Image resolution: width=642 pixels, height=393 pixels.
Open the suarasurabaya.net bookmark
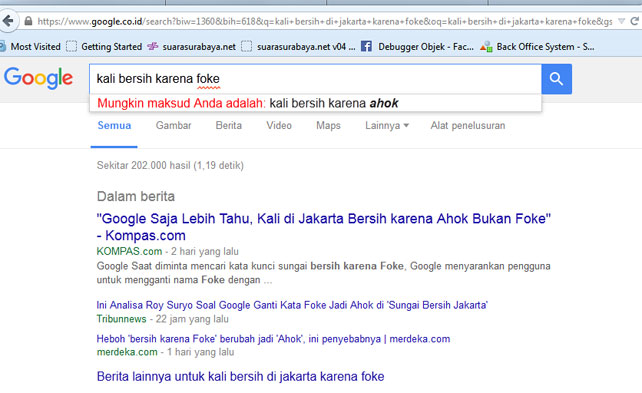click(192, 47)
